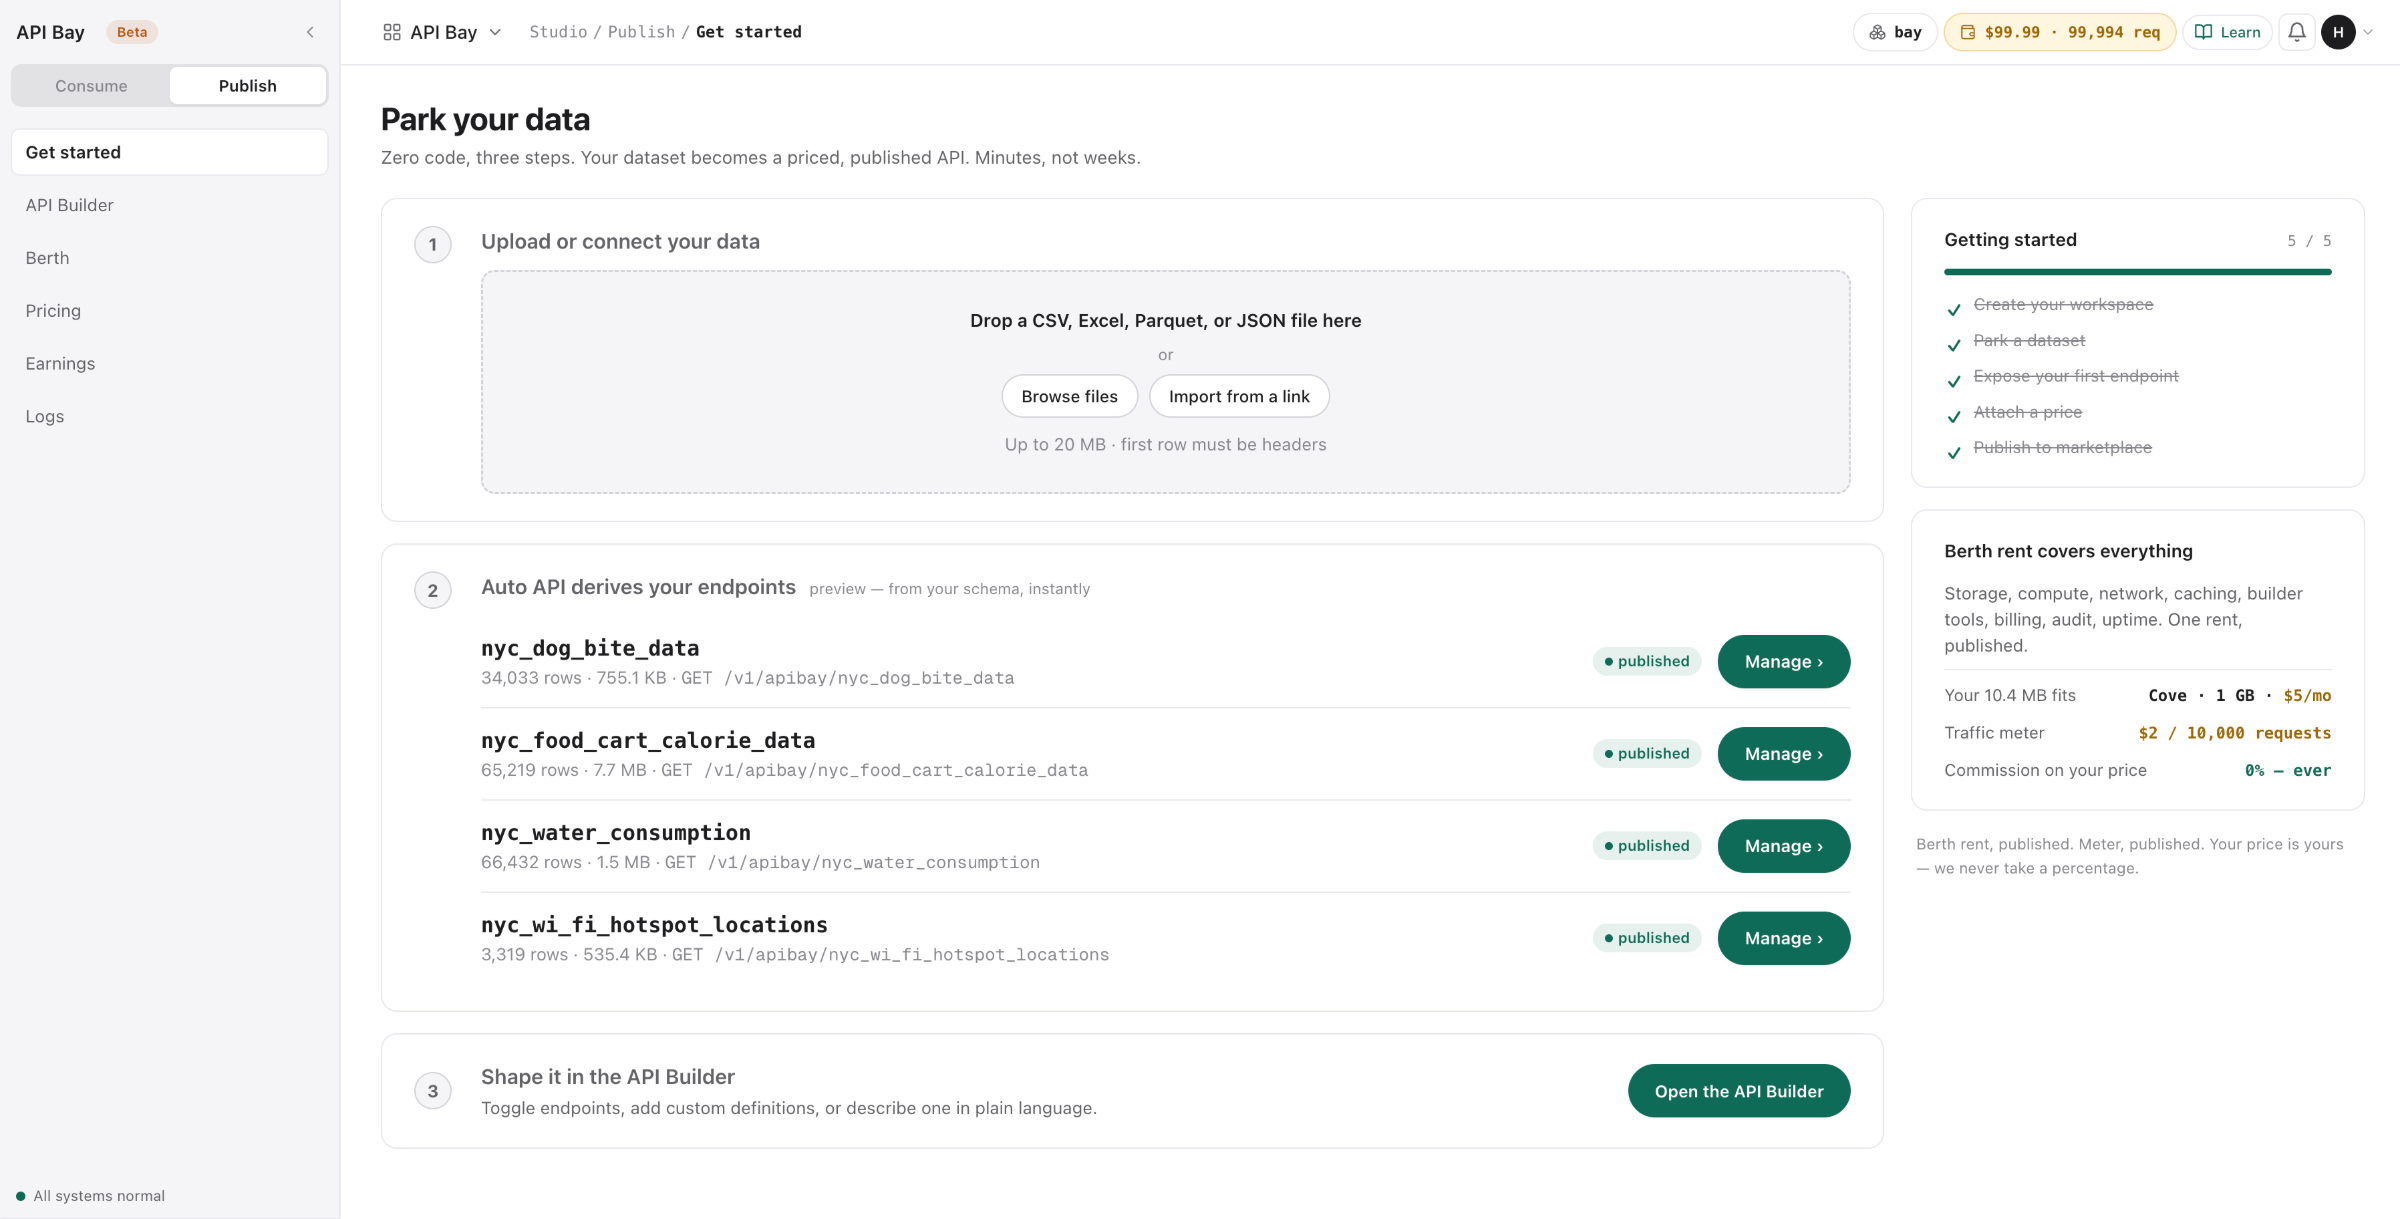This screenshot has width=2400, height=1219.
Task: Open the $99.99 balance wallet chip
Action: coord(2060,32)
